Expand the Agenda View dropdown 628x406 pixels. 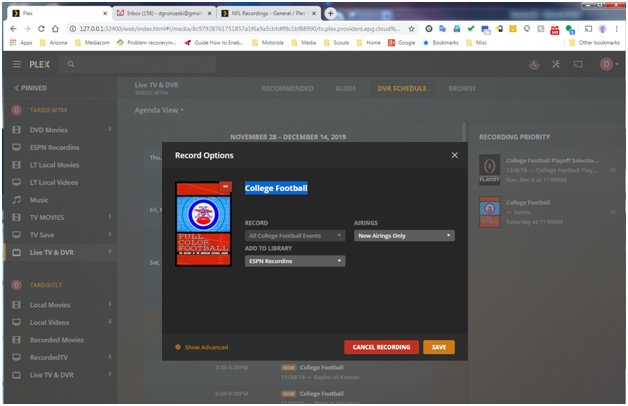point(159,110)
